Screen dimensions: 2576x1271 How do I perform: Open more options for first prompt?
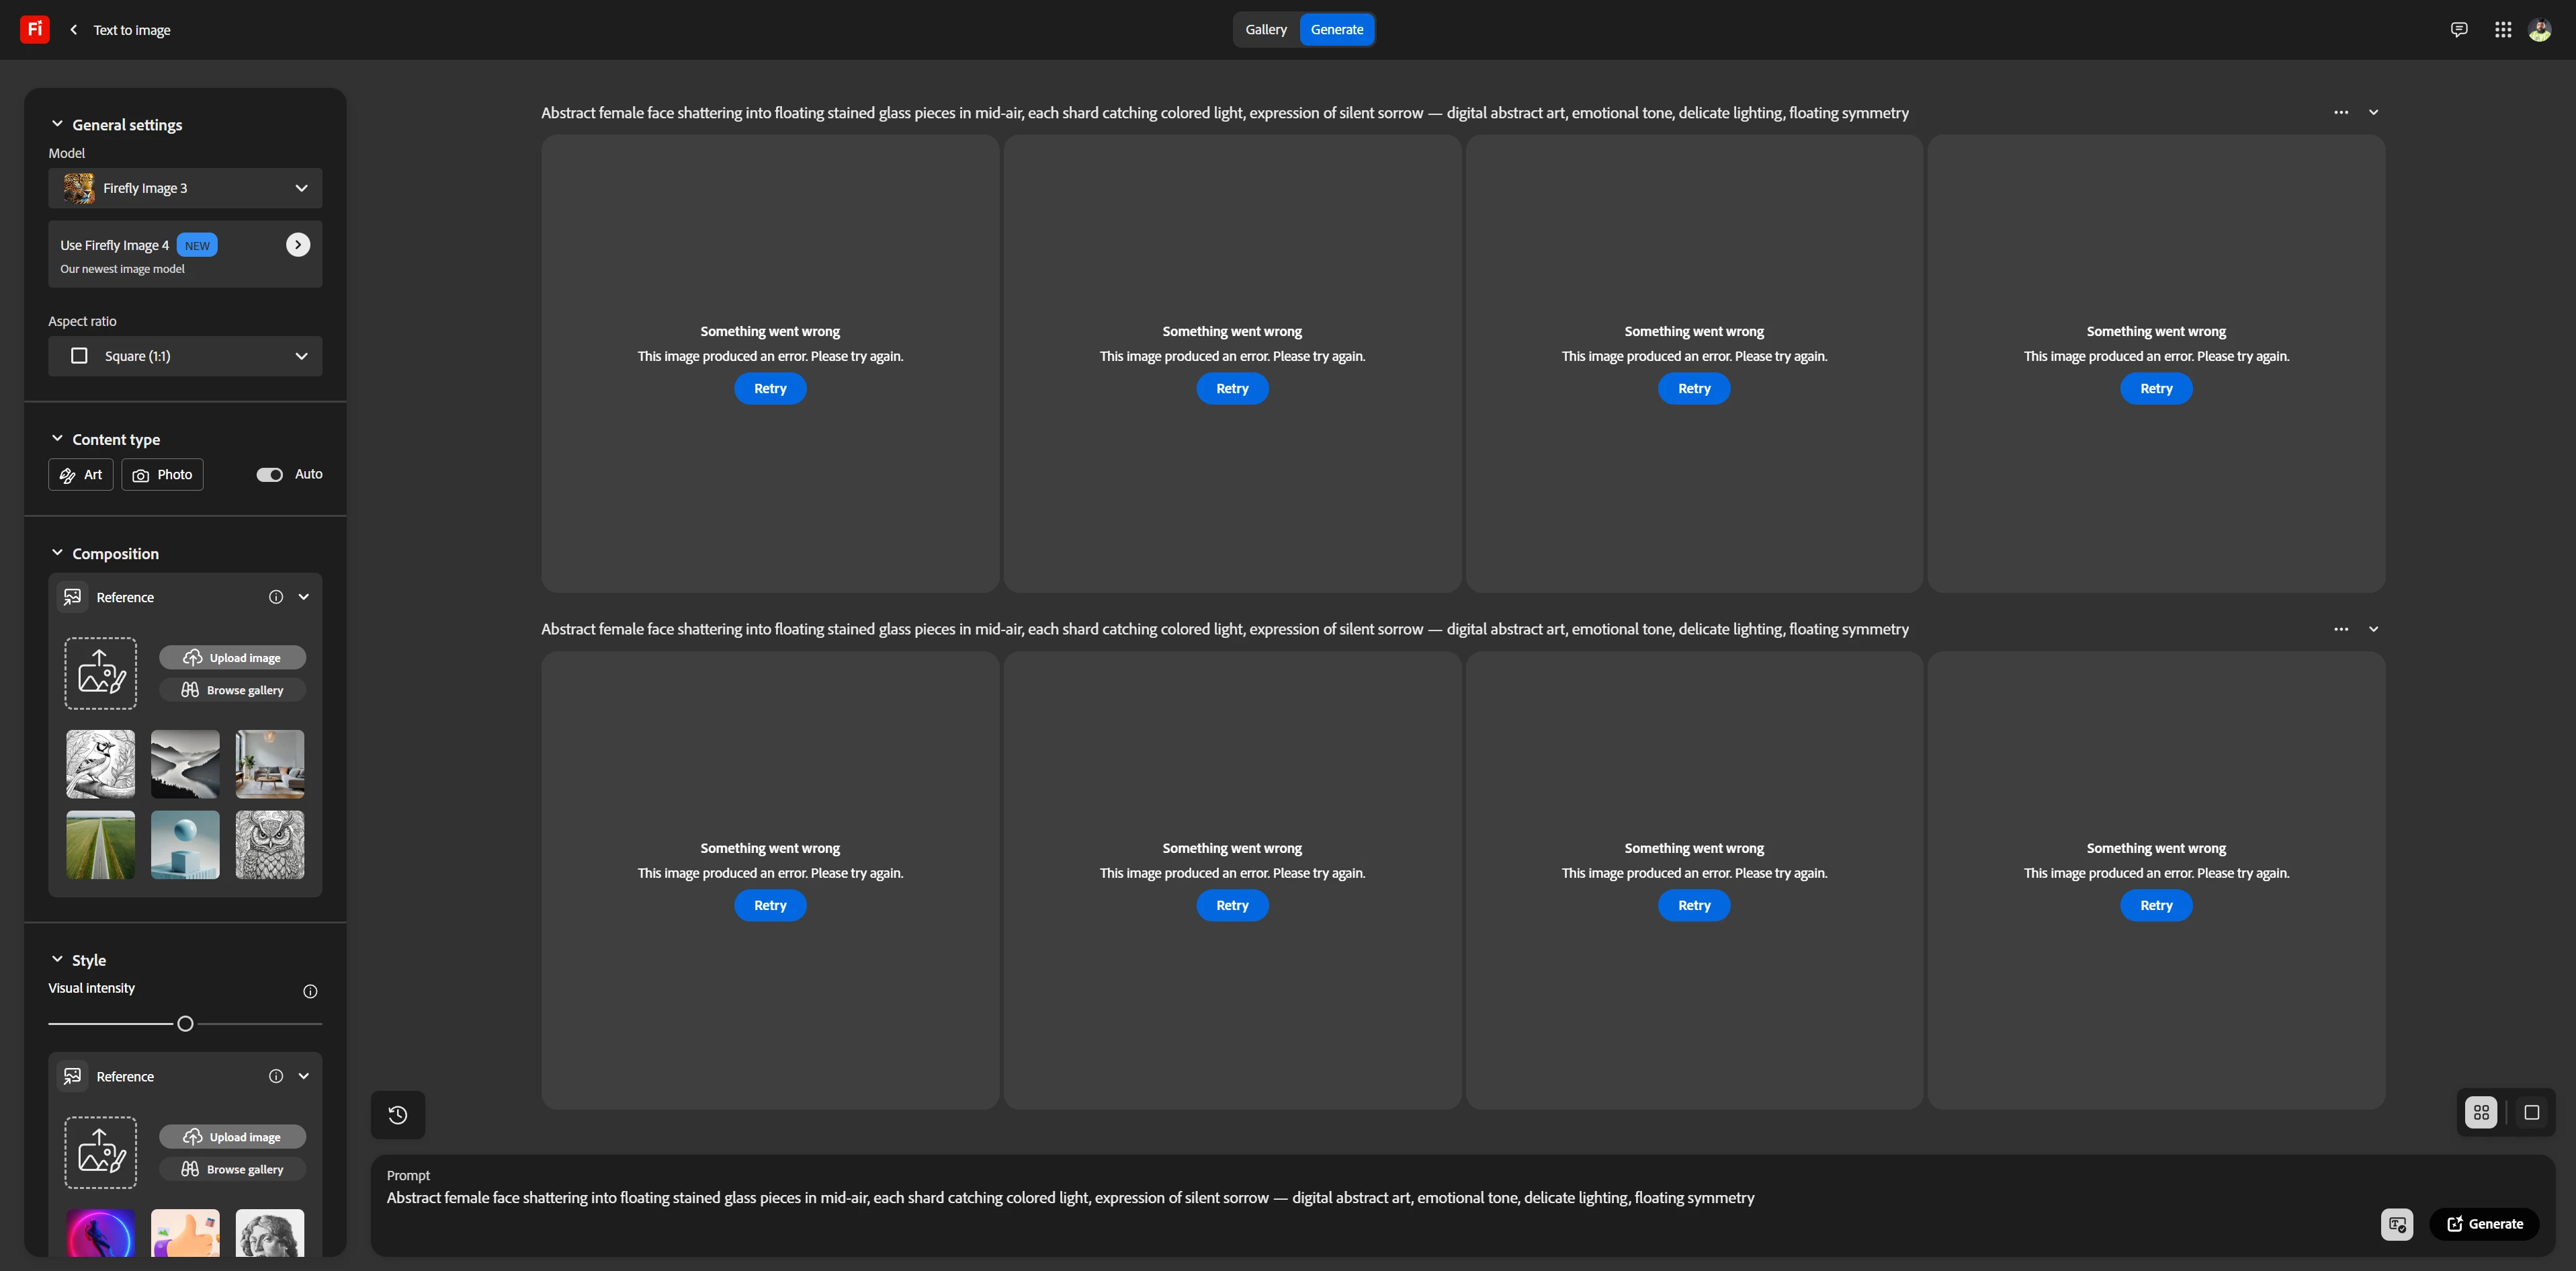pyautogui.click(x=2340, y=112)
